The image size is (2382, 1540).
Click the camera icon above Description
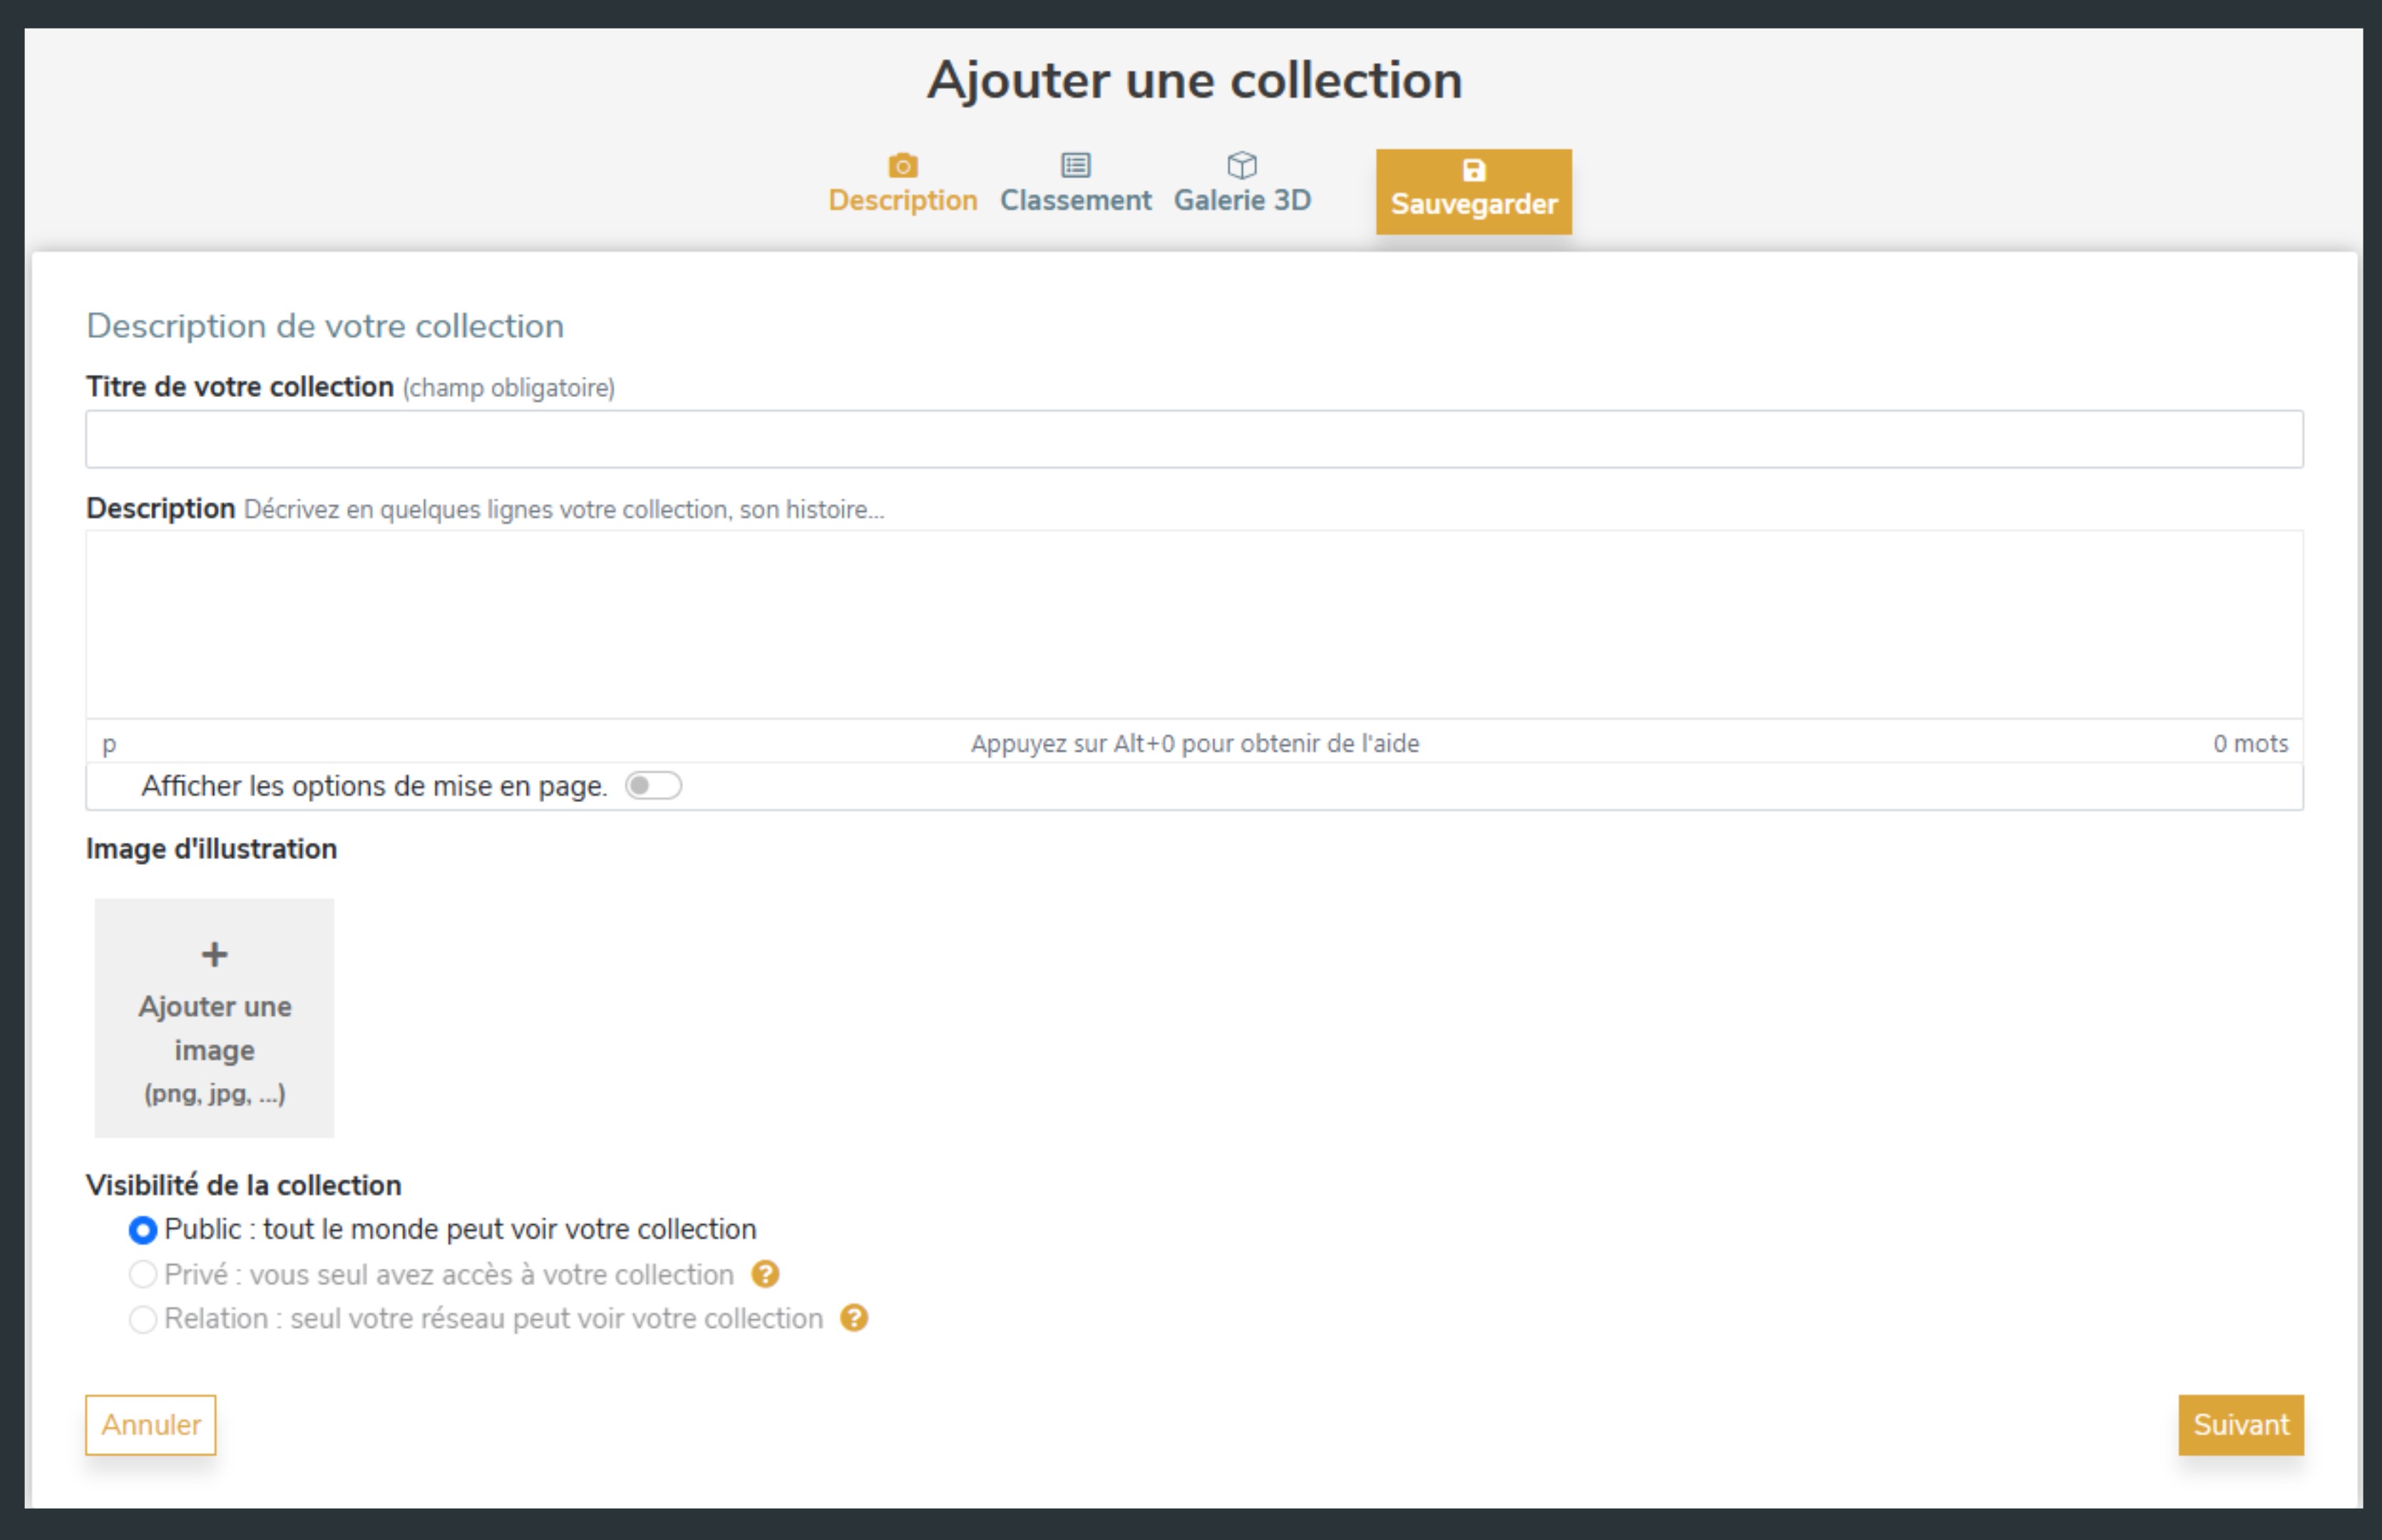click(903, 165)
